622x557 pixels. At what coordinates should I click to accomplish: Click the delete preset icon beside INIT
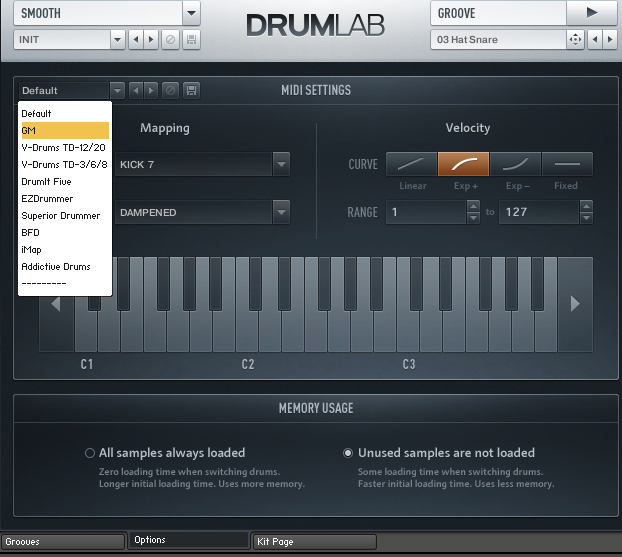pyautogui.click(x=171, y=40)
